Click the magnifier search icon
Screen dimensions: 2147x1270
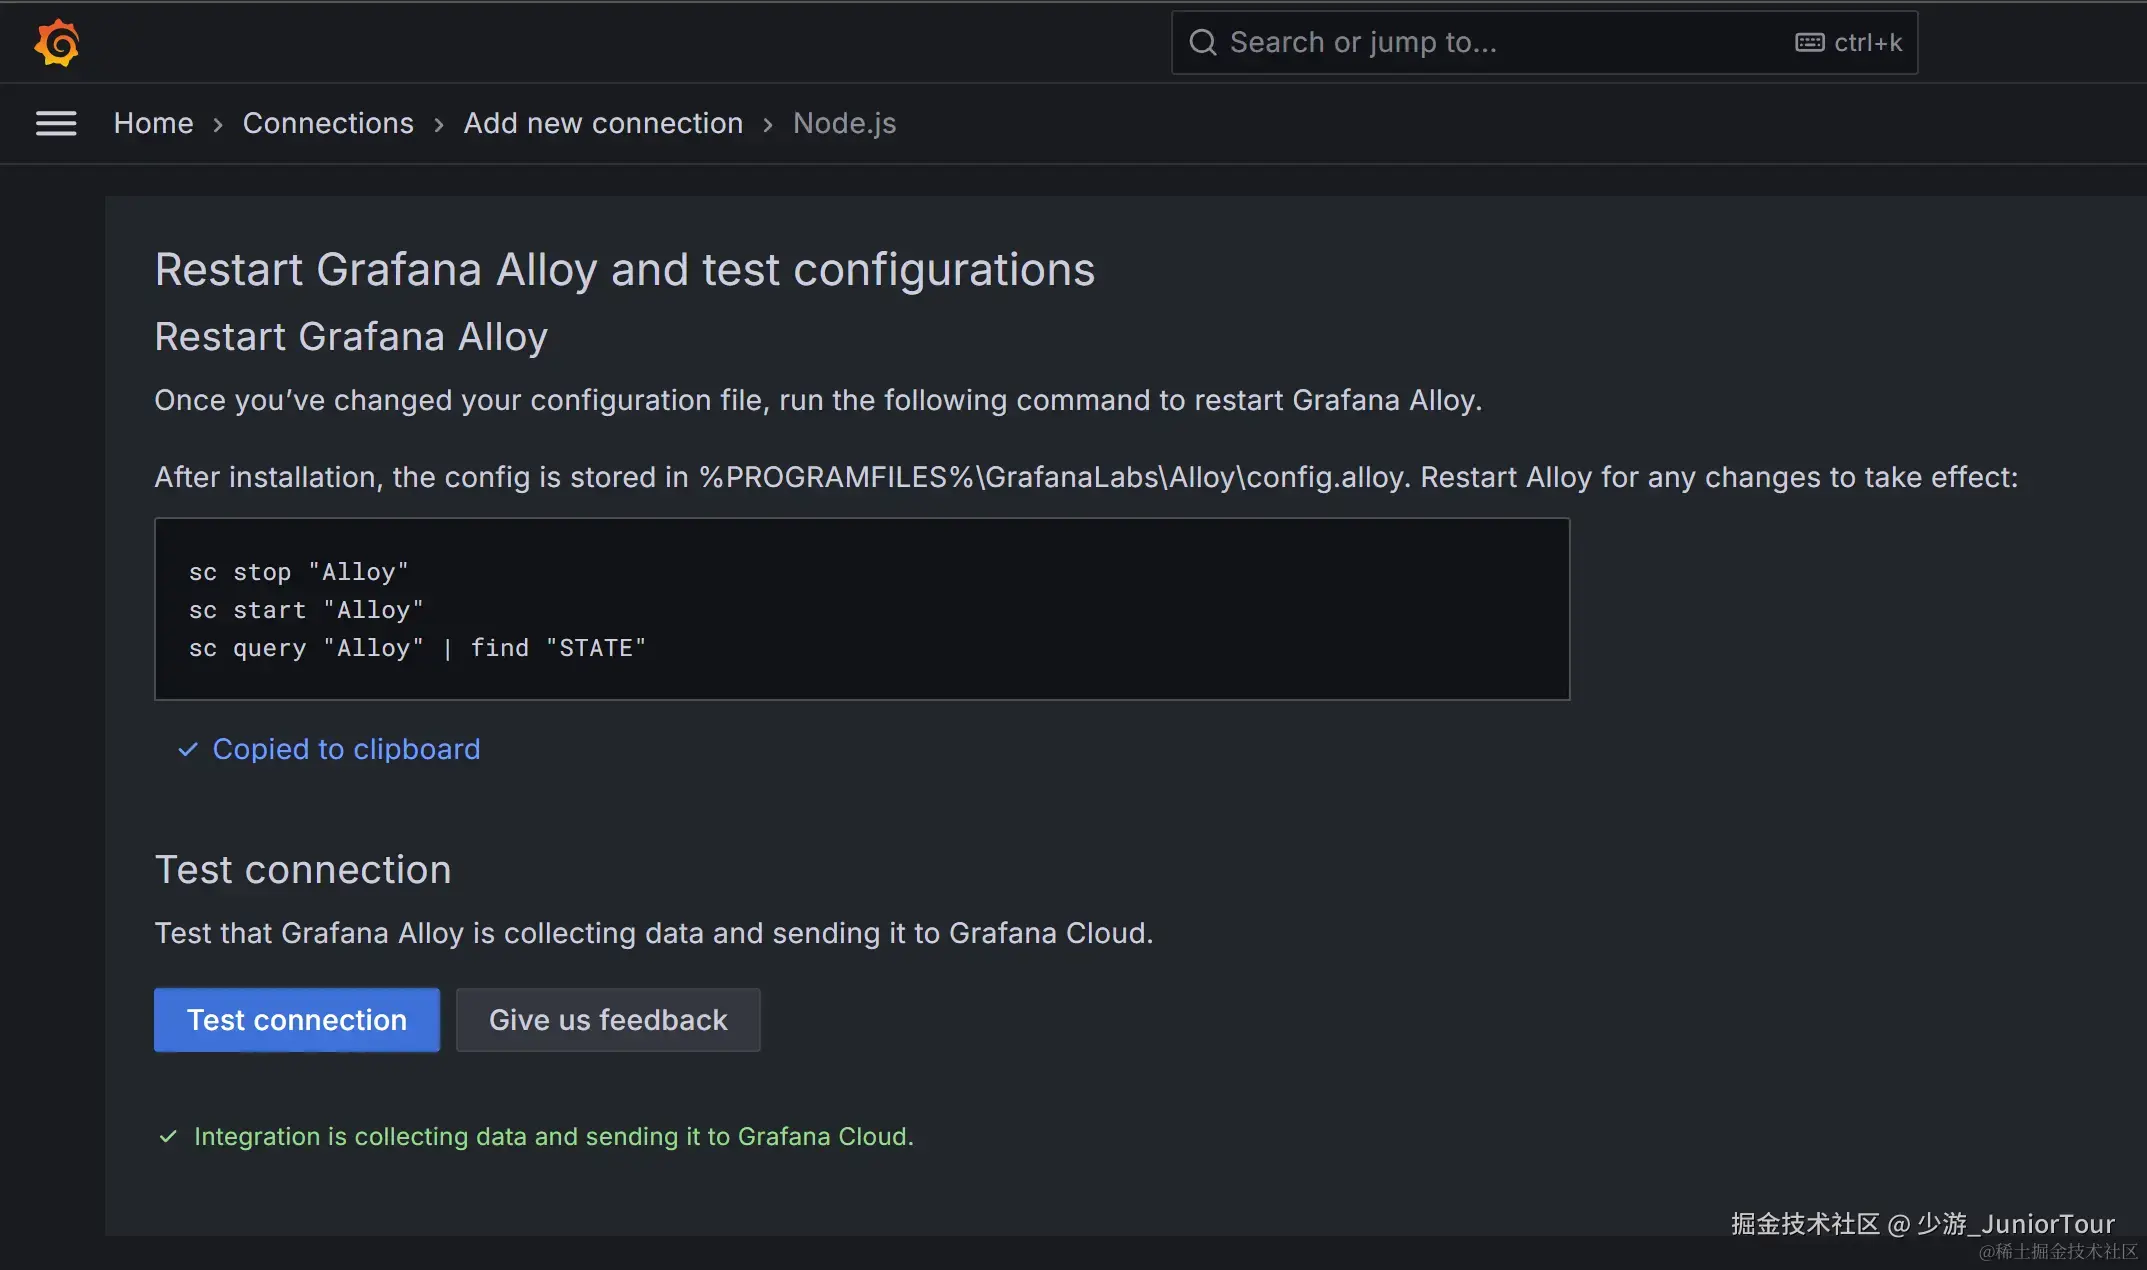pyautogui.click(x=1203, y=43)
